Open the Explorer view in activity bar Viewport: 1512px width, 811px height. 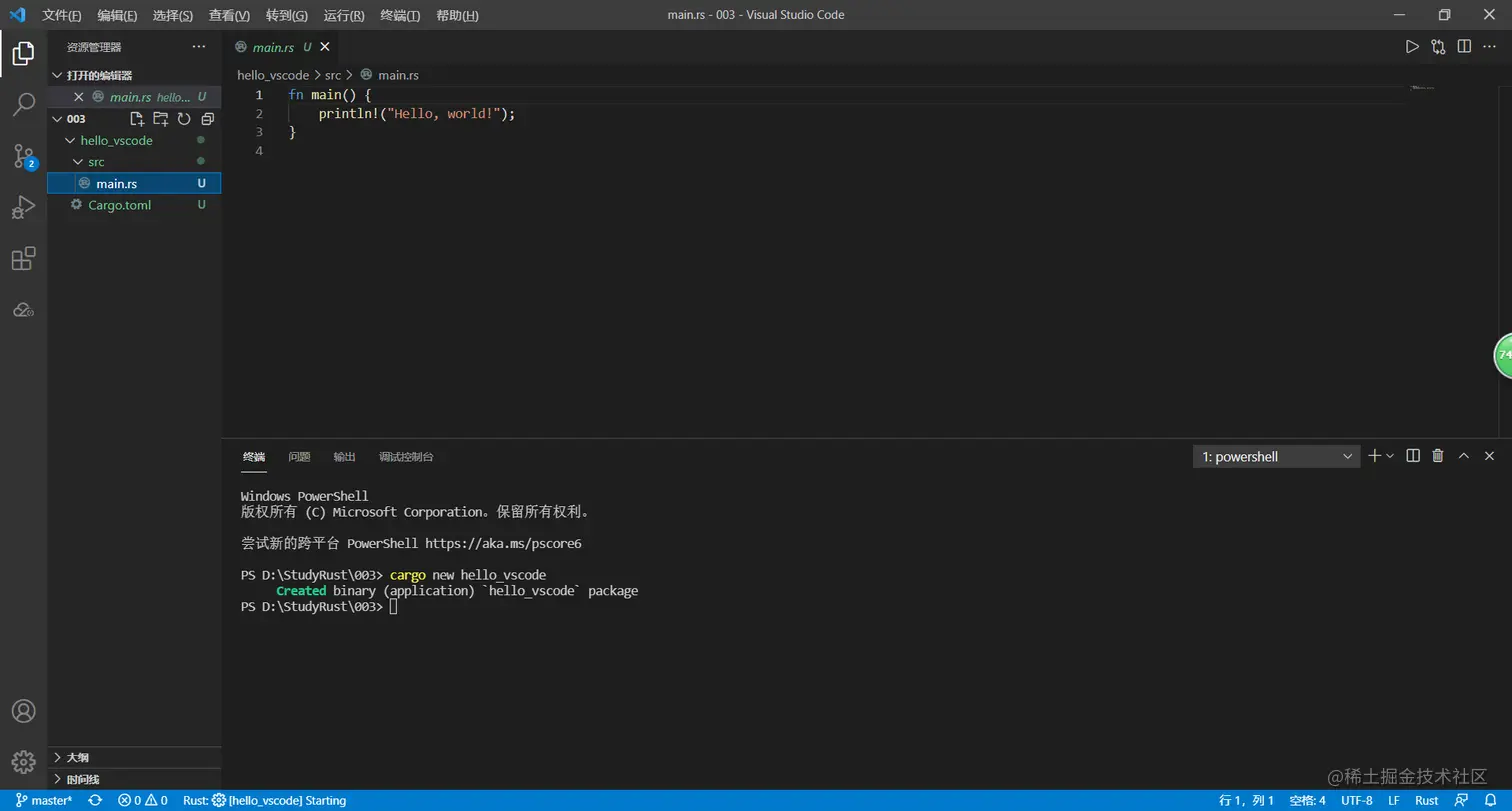(23, 53)
